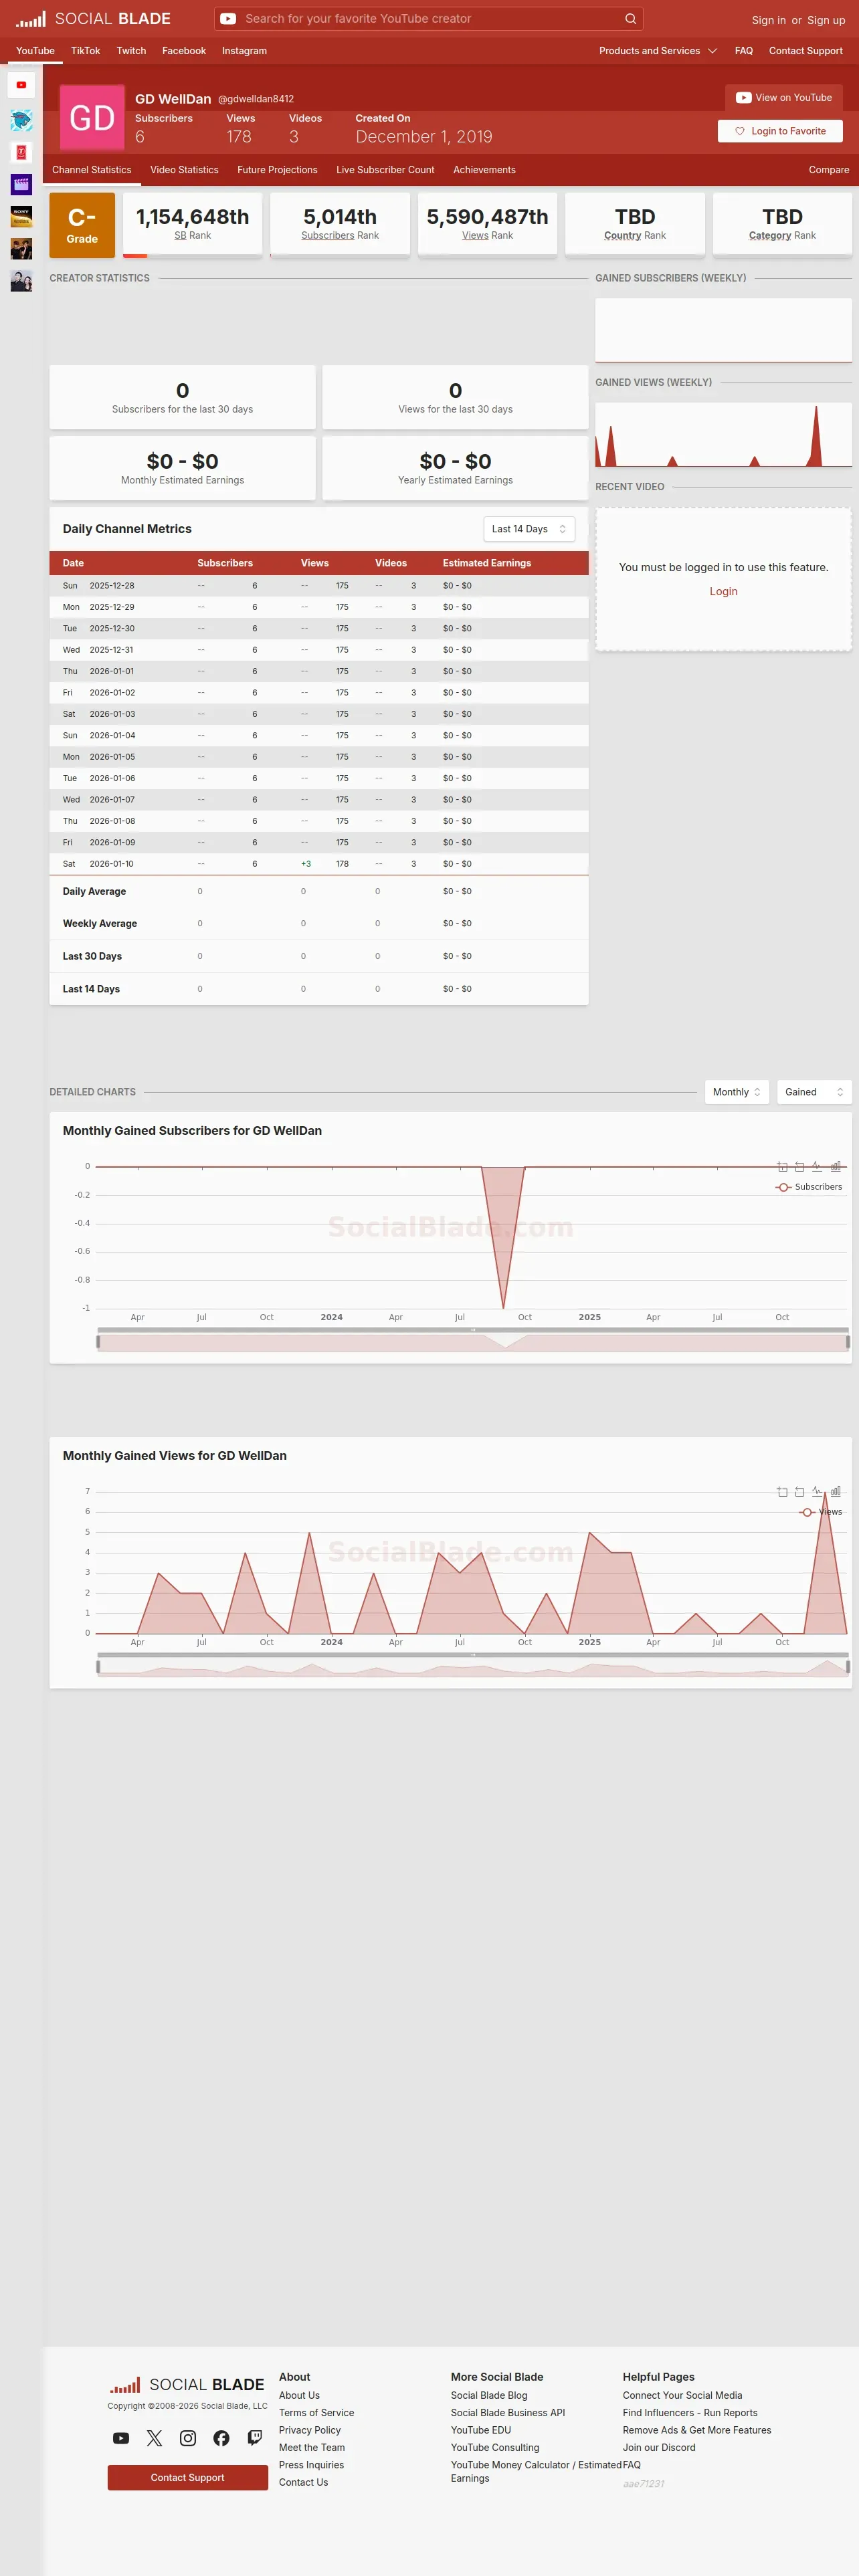Click the Login link under Recent Video

point(724,591)
